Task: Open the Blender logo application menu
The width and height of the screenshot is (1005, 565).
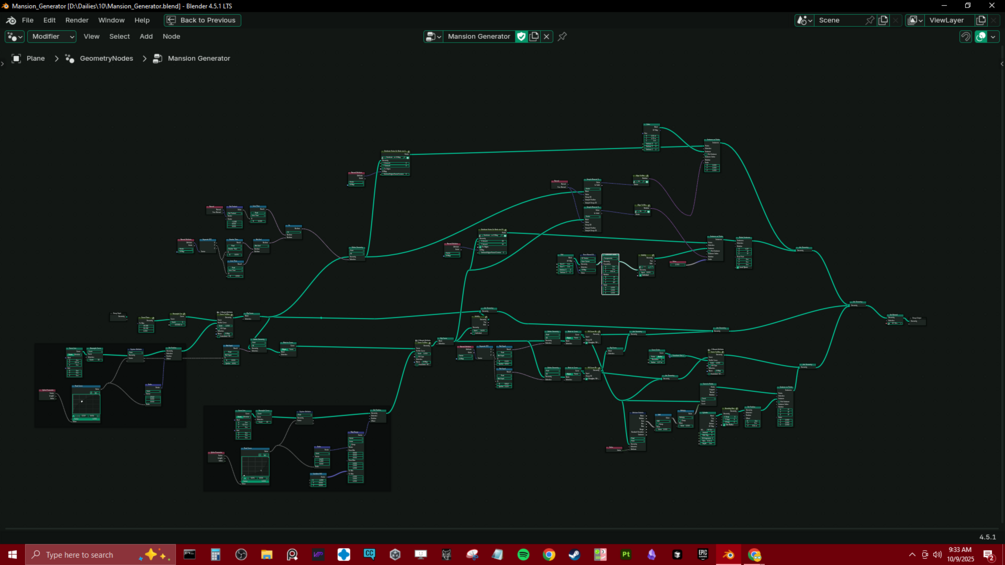Action: (11, 20)
